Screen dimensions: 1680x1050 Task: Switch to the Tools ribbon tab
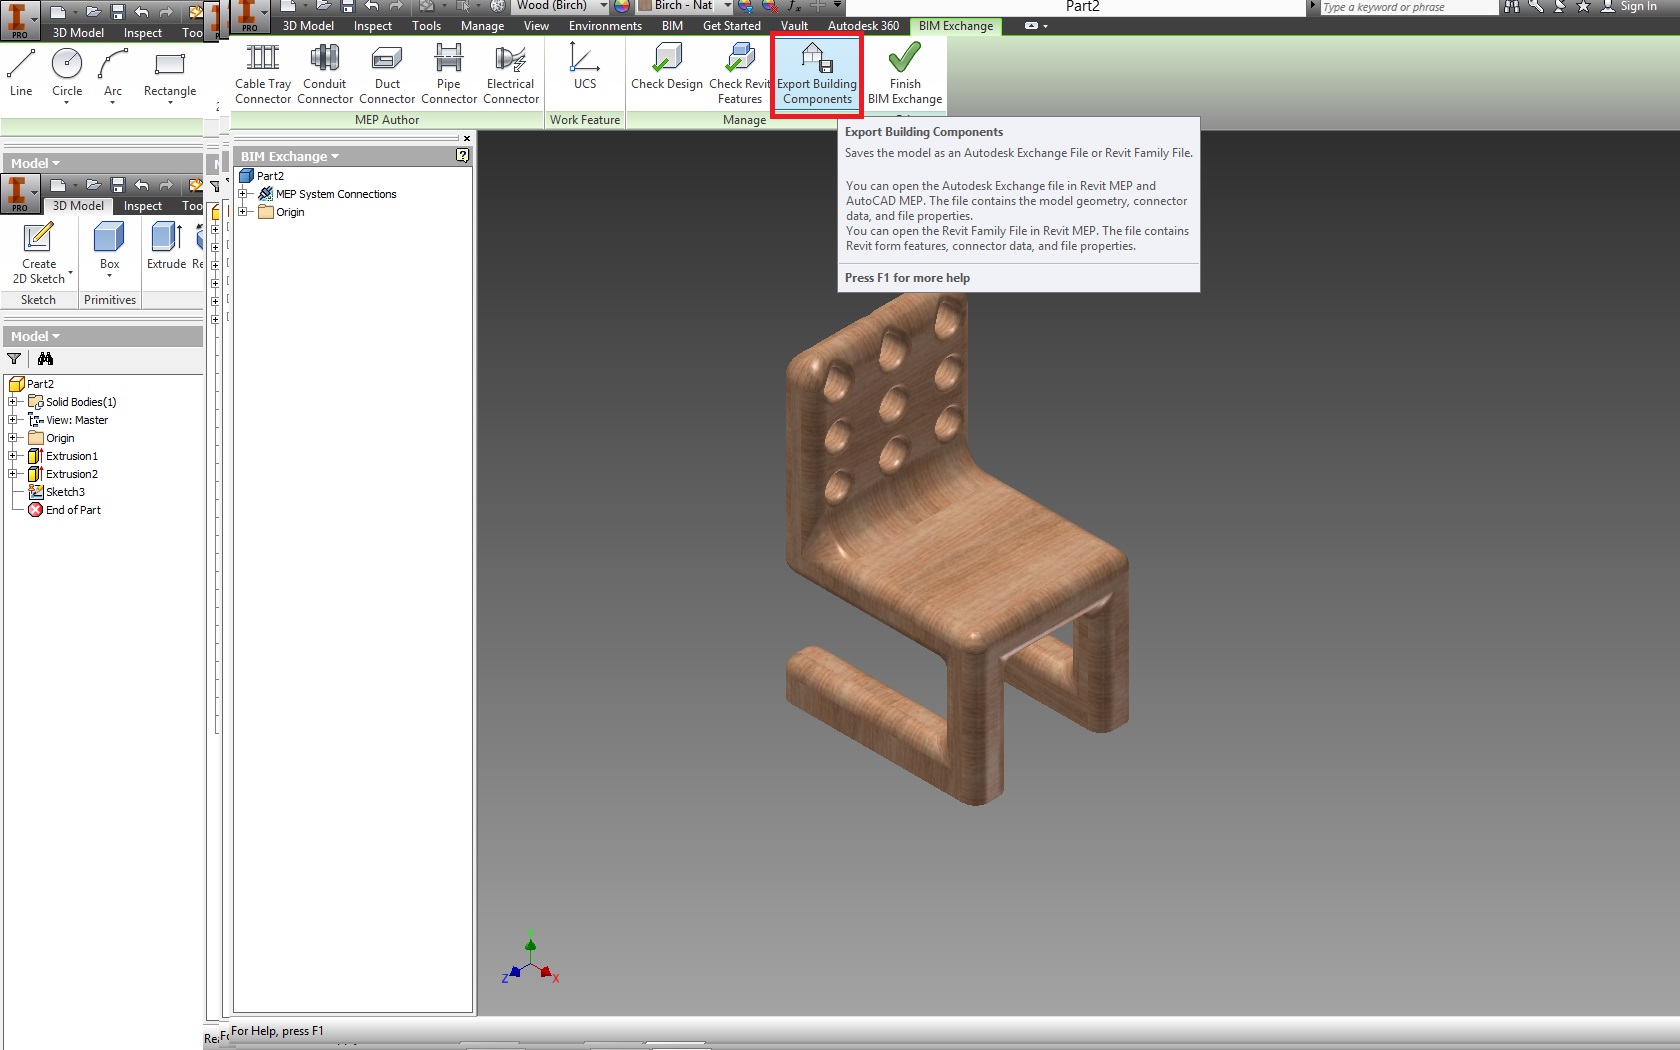click(x=425, y=26)
